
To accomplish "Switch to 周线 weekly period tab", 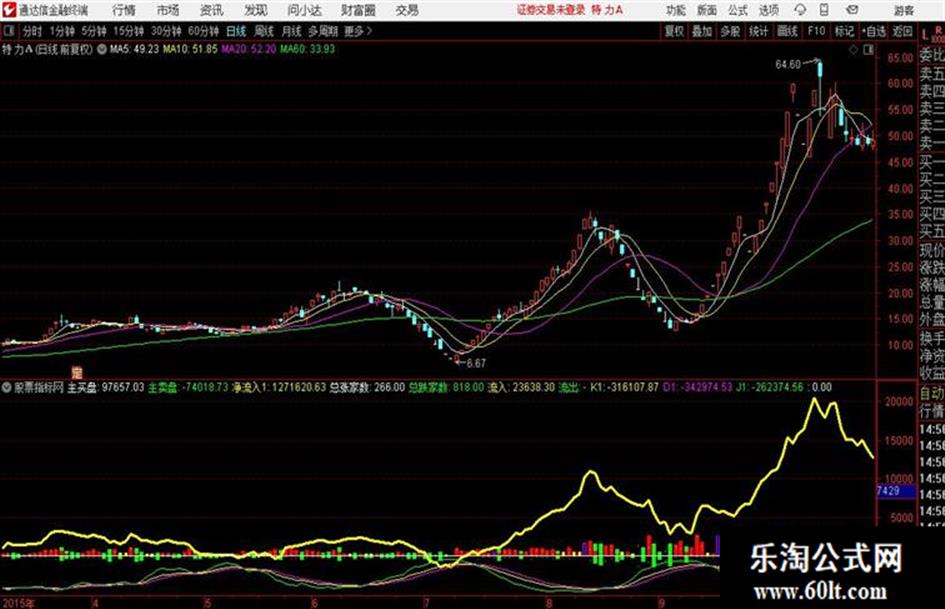I will [x=264, y=31].
